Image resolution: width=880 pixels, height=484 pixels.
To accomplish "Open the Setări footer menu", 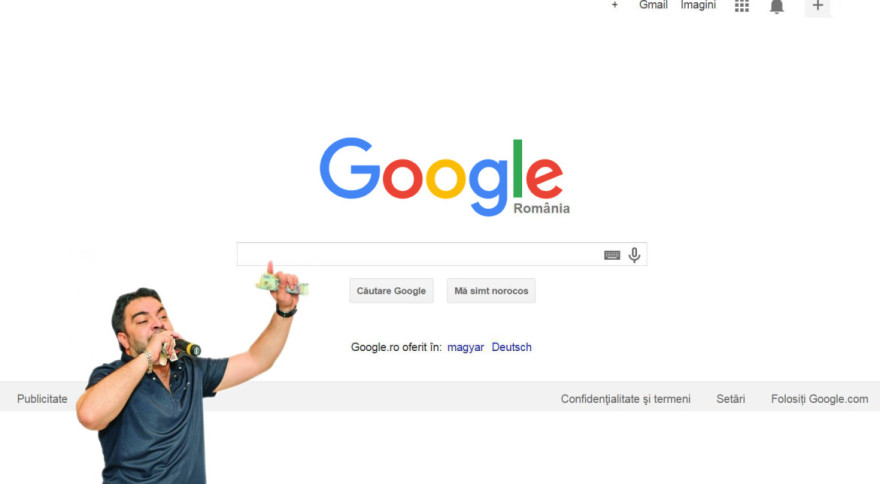I will pyautogui.click(x=731, y=399).
